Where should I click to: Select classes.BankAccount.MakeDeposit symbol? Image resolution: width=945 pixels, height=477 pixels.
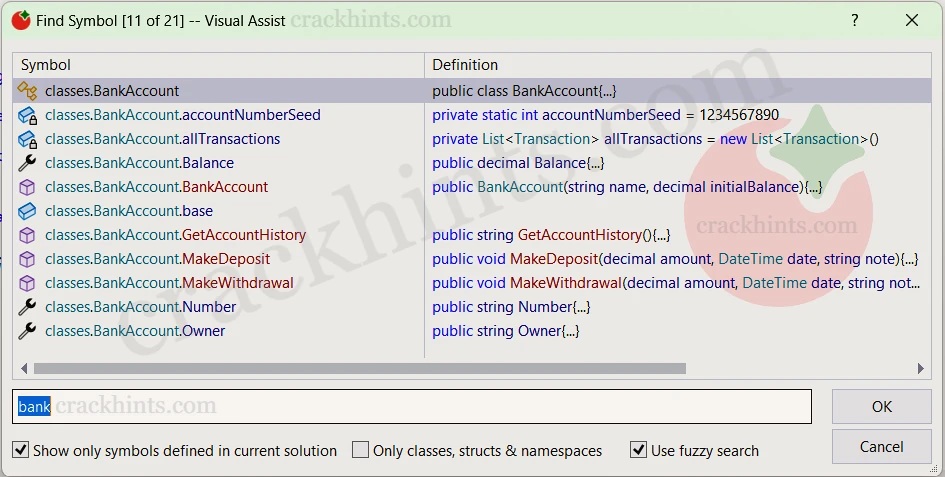157,259
